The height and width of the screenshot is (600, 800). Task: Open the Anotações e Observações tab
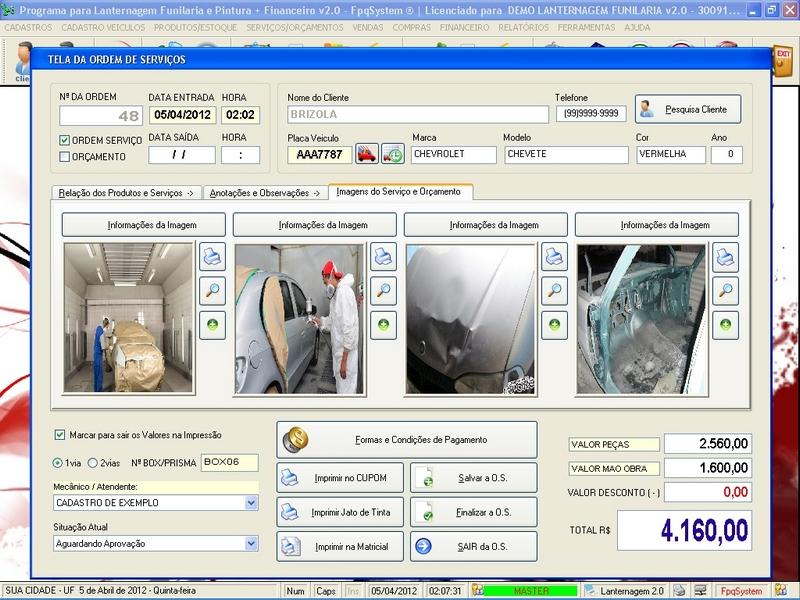tap(264, 192)
